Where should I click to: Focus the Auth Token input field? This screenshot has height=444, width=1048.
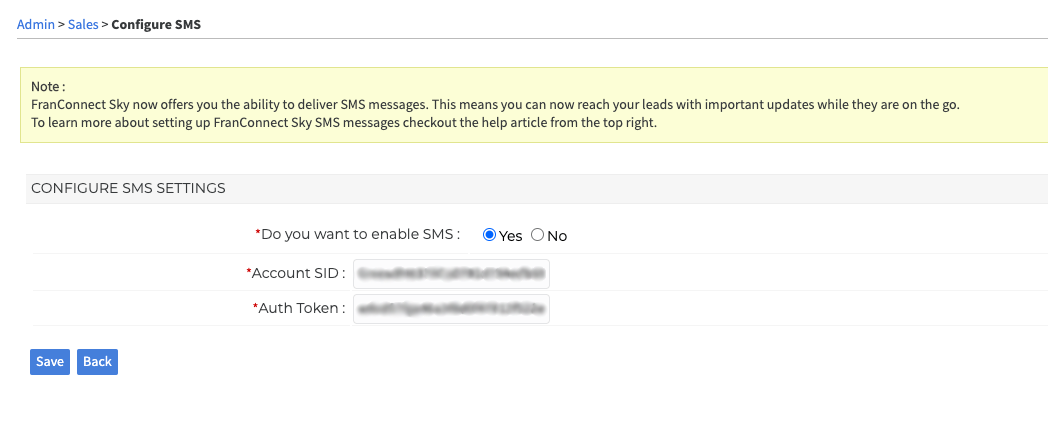pyautogui.click(x=451, y=309)
